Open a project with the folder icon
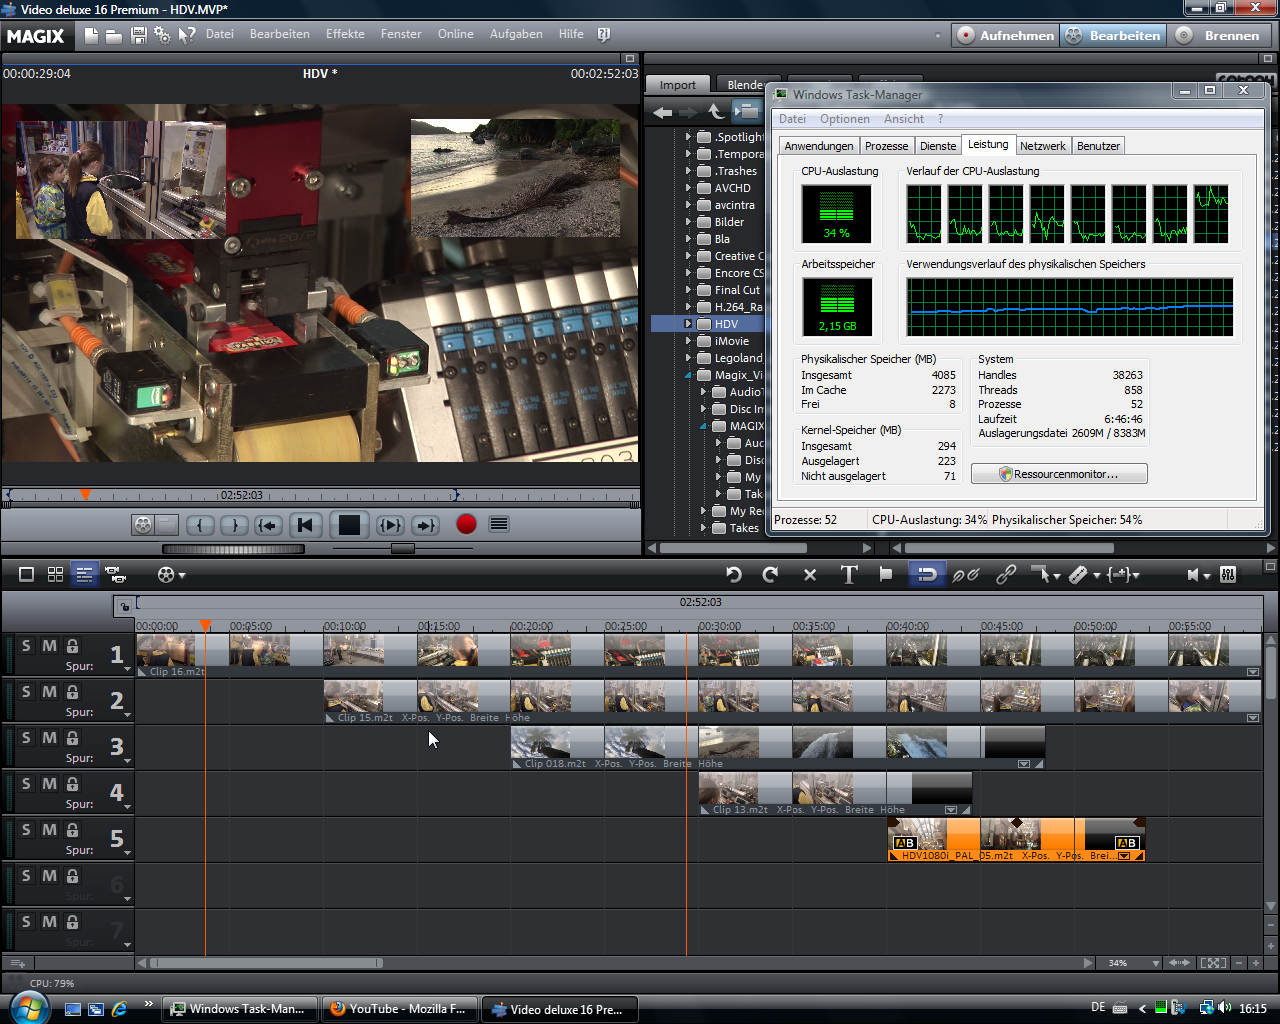 [x=114, y=35]
